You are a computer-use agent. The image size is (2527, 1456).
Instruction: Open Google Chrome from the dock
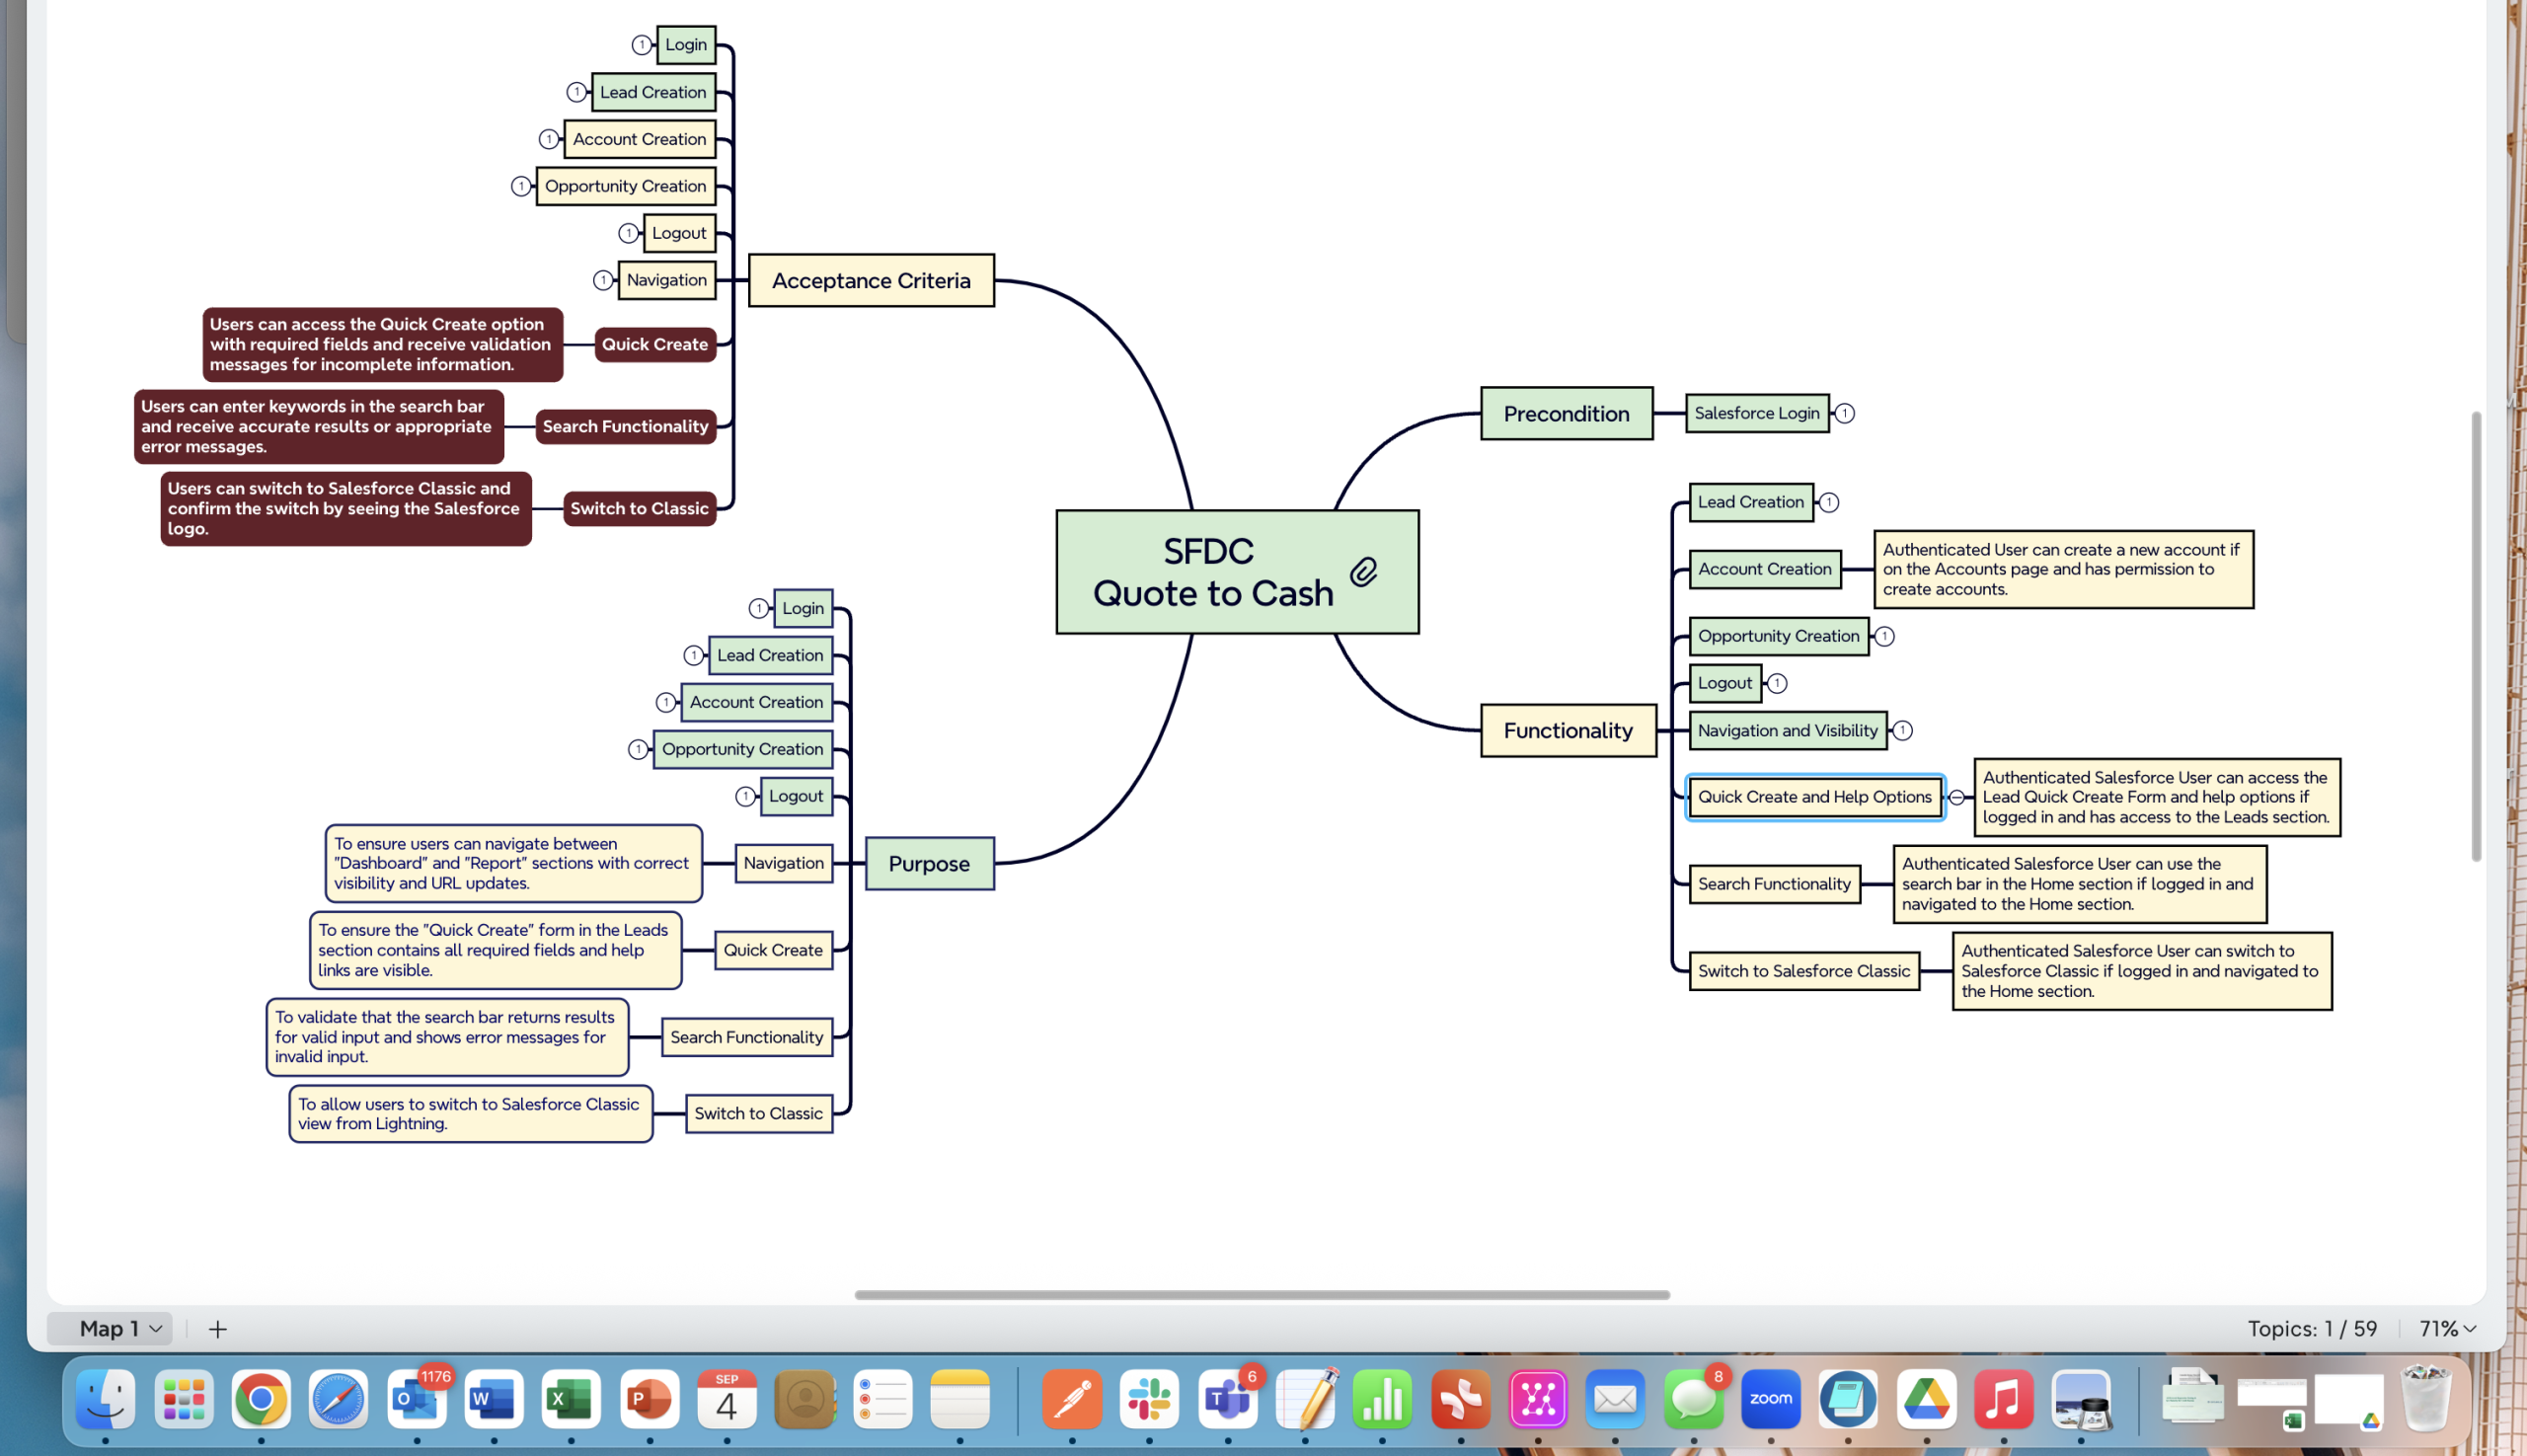[x=261, y=1399]
